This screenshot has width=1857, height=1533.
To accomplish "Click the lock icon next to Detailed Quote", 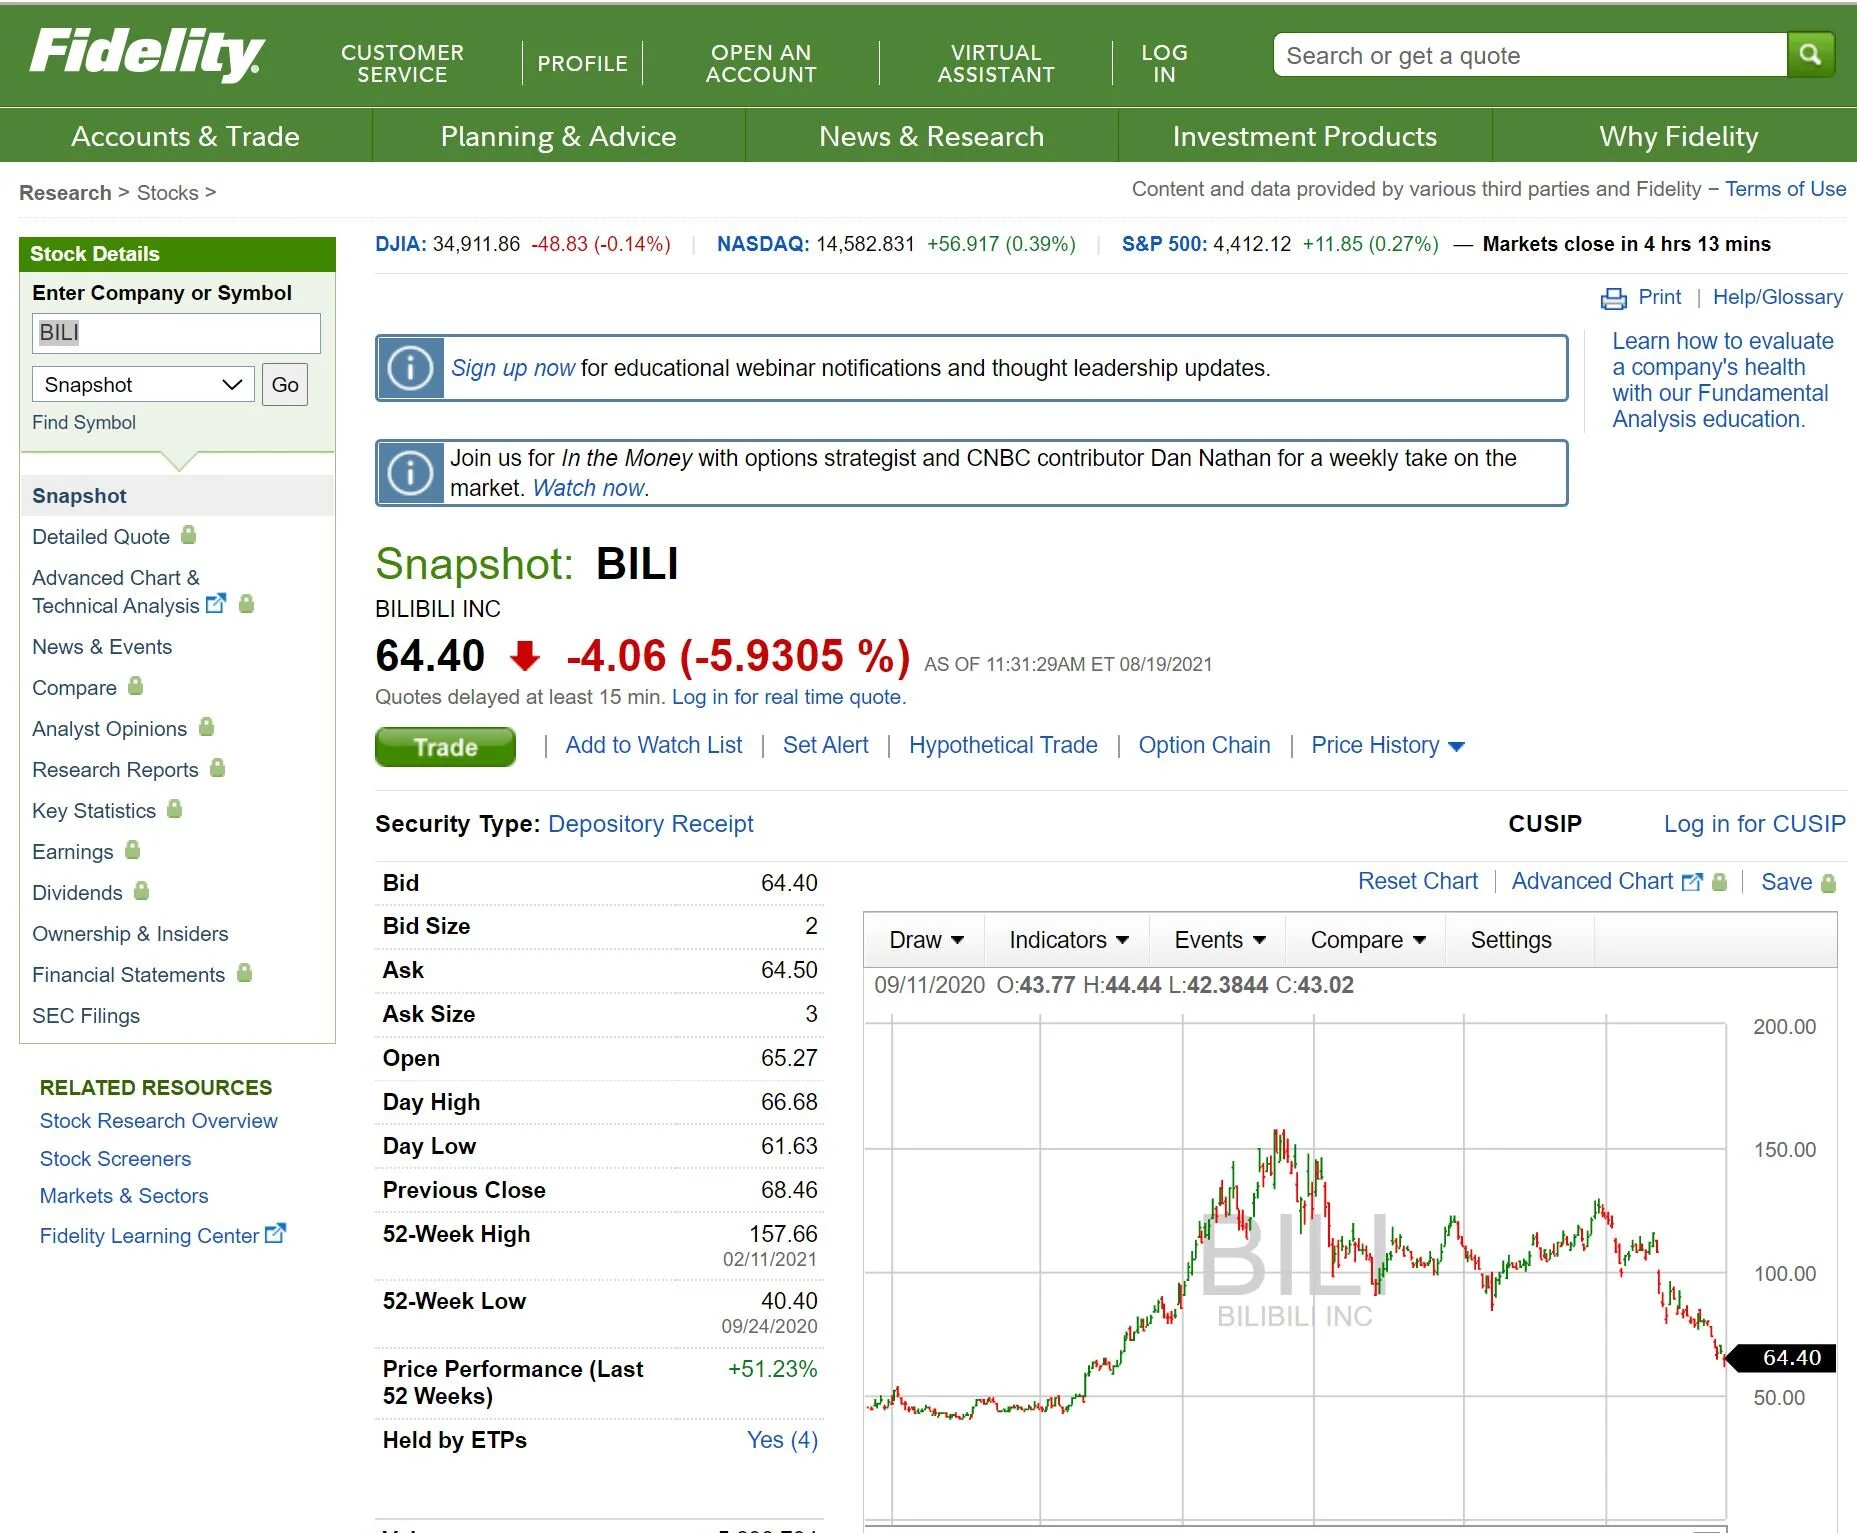I will click(x=189, y=535).
